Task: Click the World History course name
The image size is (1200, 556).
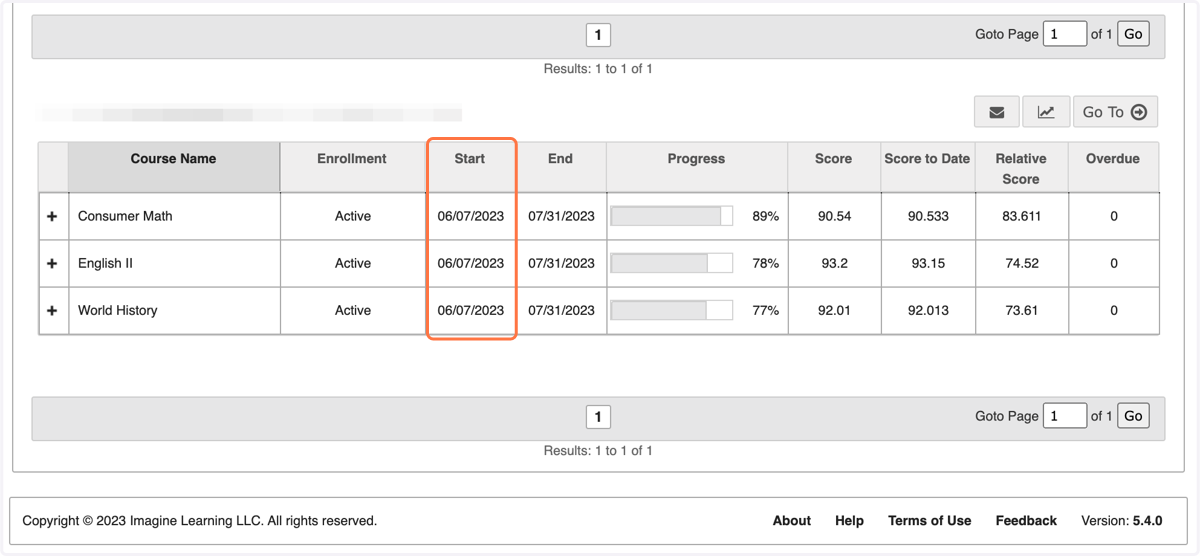Action: 118,310
